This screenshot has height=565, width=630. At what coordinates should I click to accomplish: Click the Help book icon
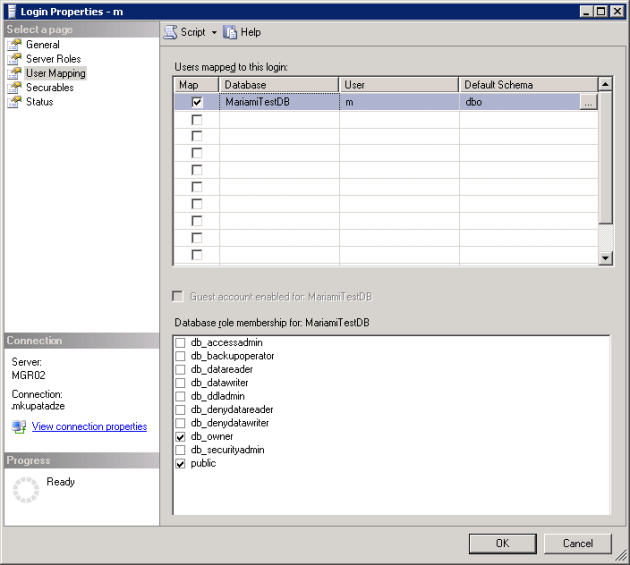point(230,32)
